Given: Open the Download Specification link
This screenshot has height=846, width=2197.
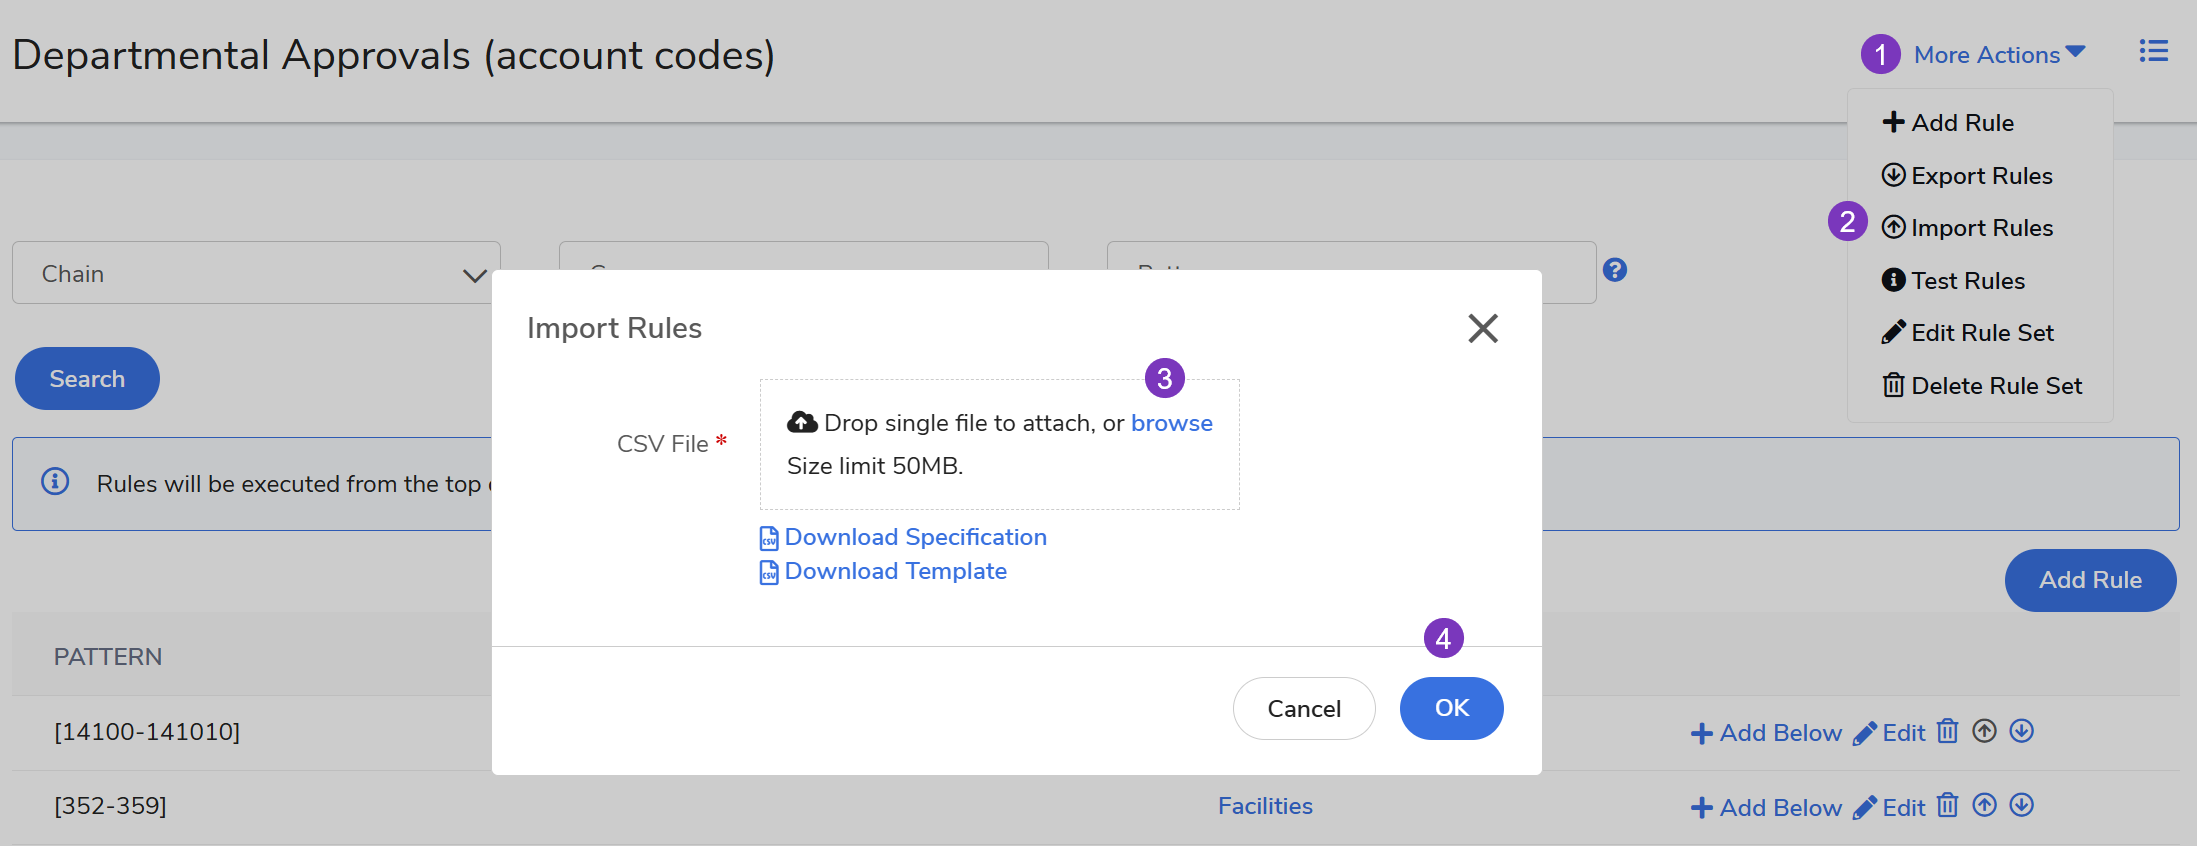Looking at the screenshot, I should click(x=914, y=537).
